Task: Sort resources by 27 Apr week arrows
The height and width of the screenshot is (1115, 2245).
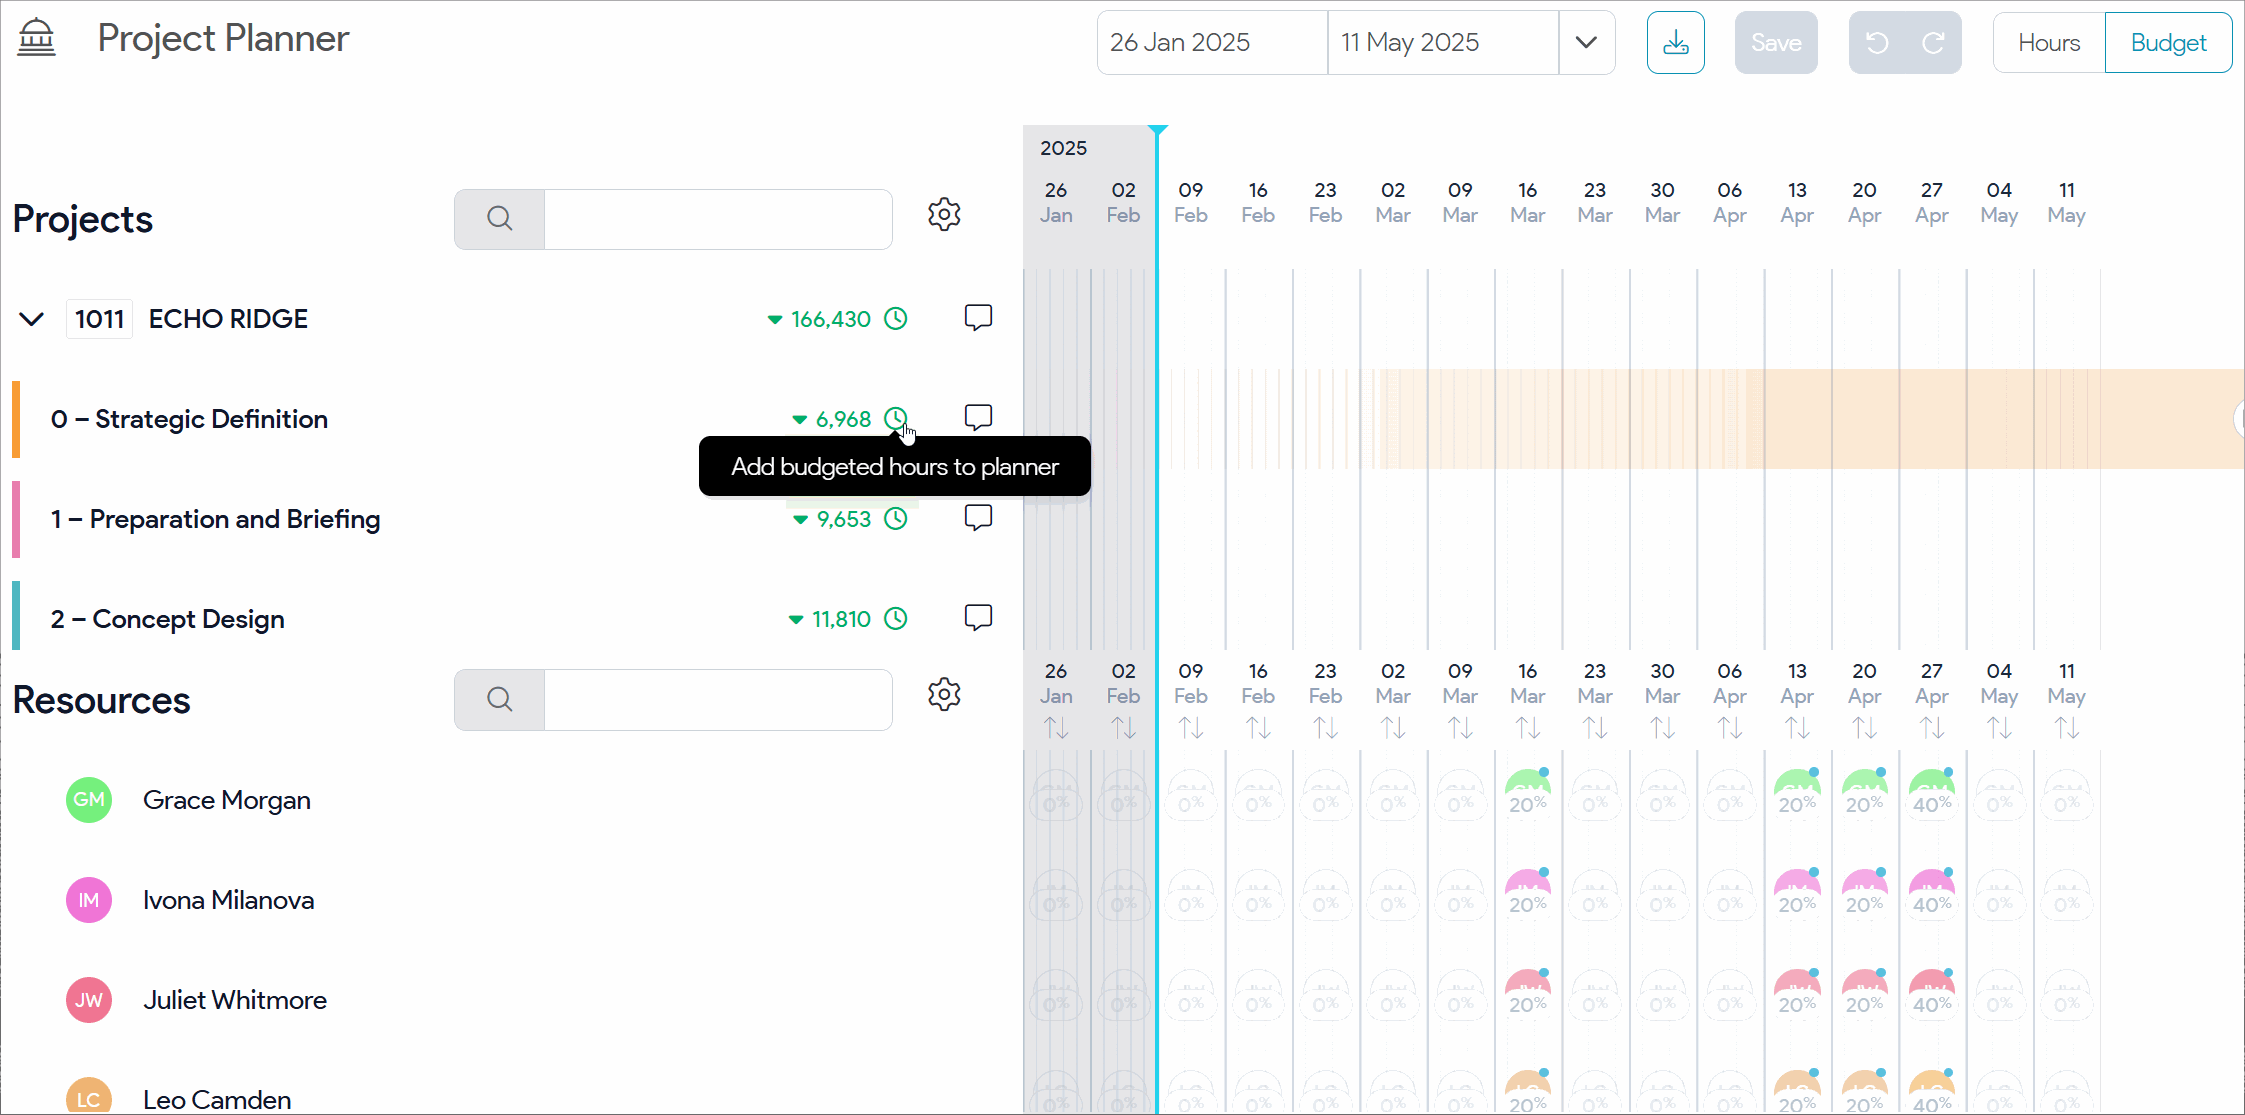Action: pyautogui.click(x=1932, y=728)
